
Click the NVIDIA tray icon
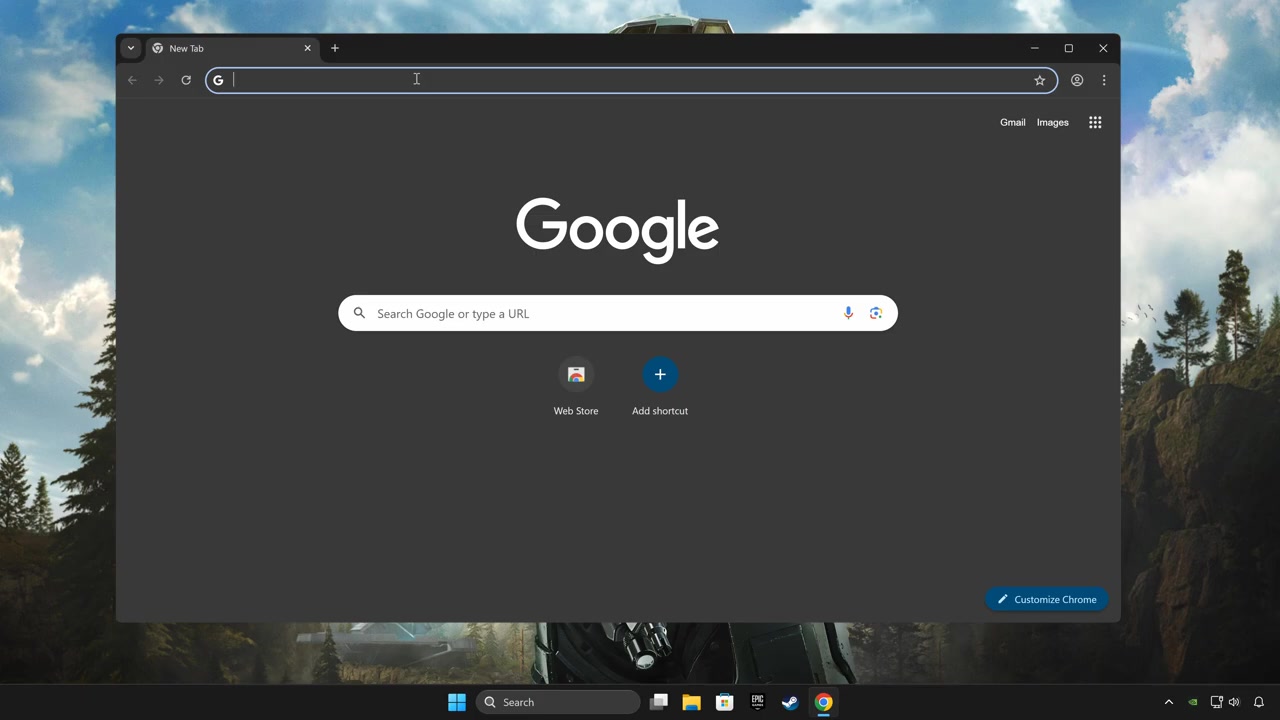tap(1192, 702)
